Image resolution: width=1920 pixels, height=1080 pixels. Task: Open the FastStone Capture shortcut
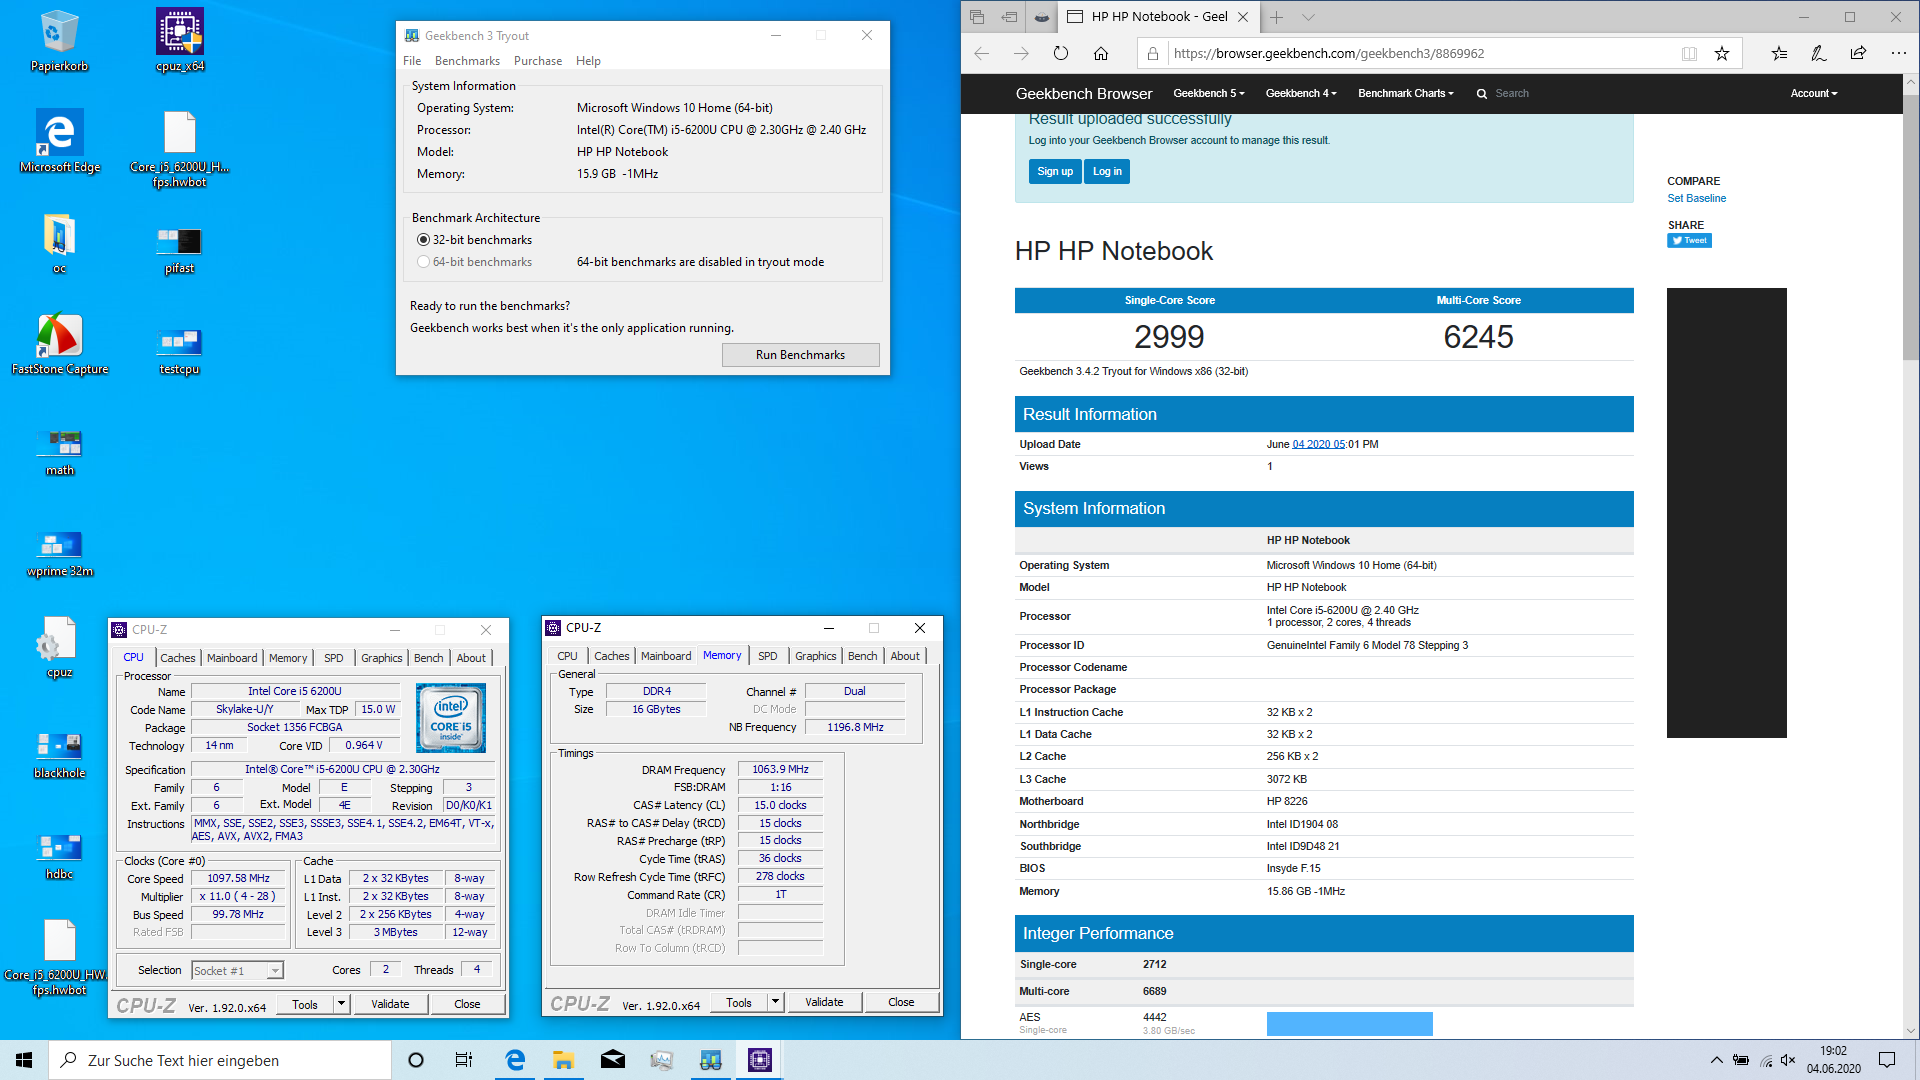click(x=59, y=343)
